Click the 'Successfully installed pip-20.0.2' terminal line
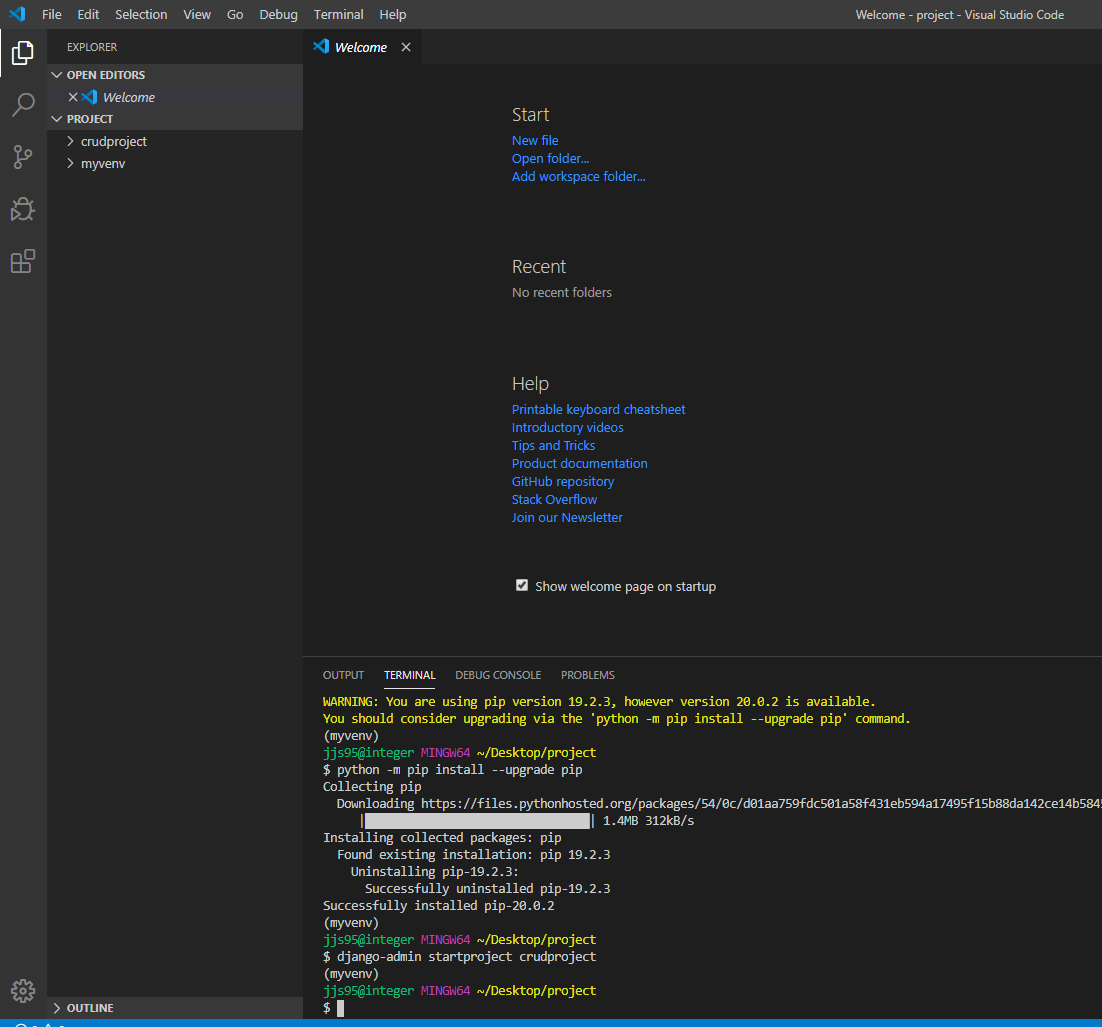The image size is (1102, 1027). point(439,905)
